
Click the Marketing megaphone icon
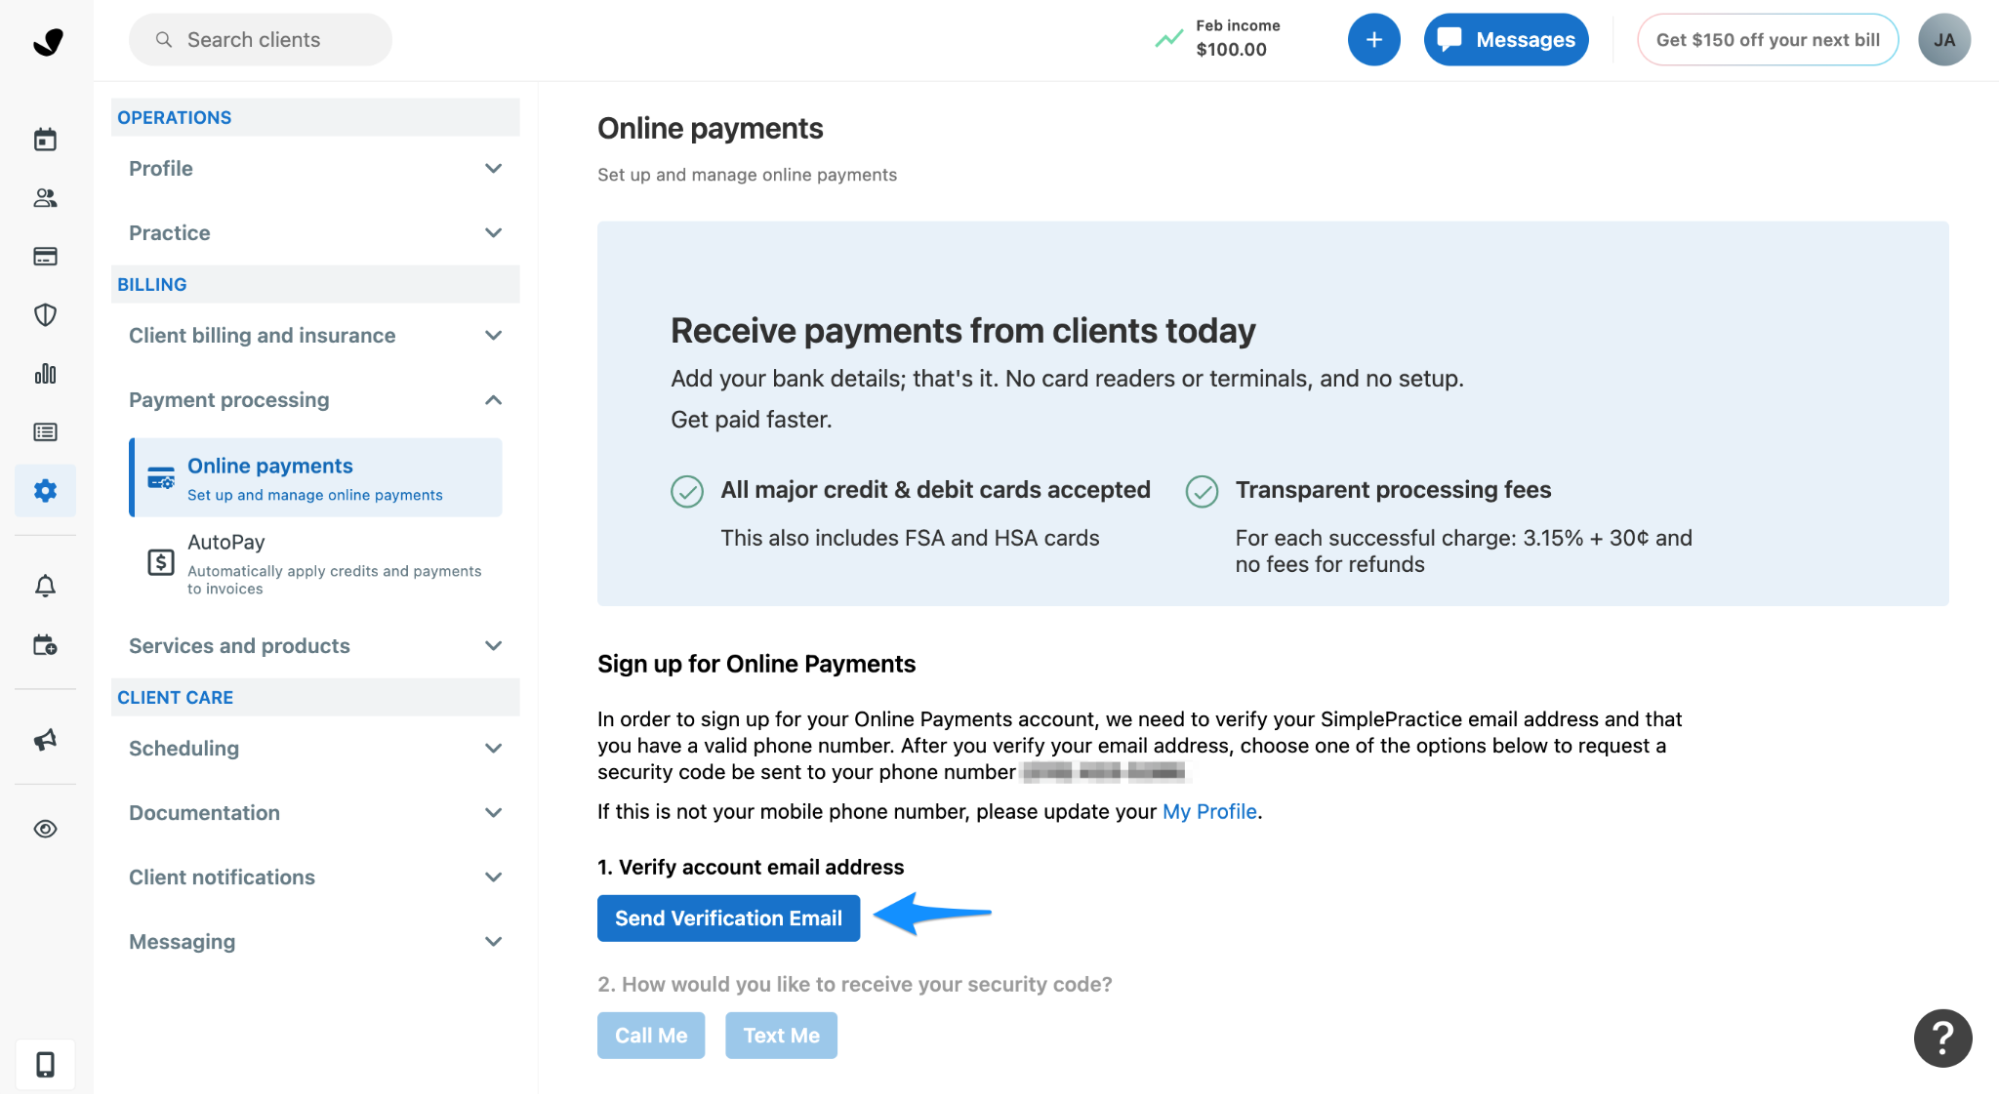pyautogui.click(x=46, y=739)
